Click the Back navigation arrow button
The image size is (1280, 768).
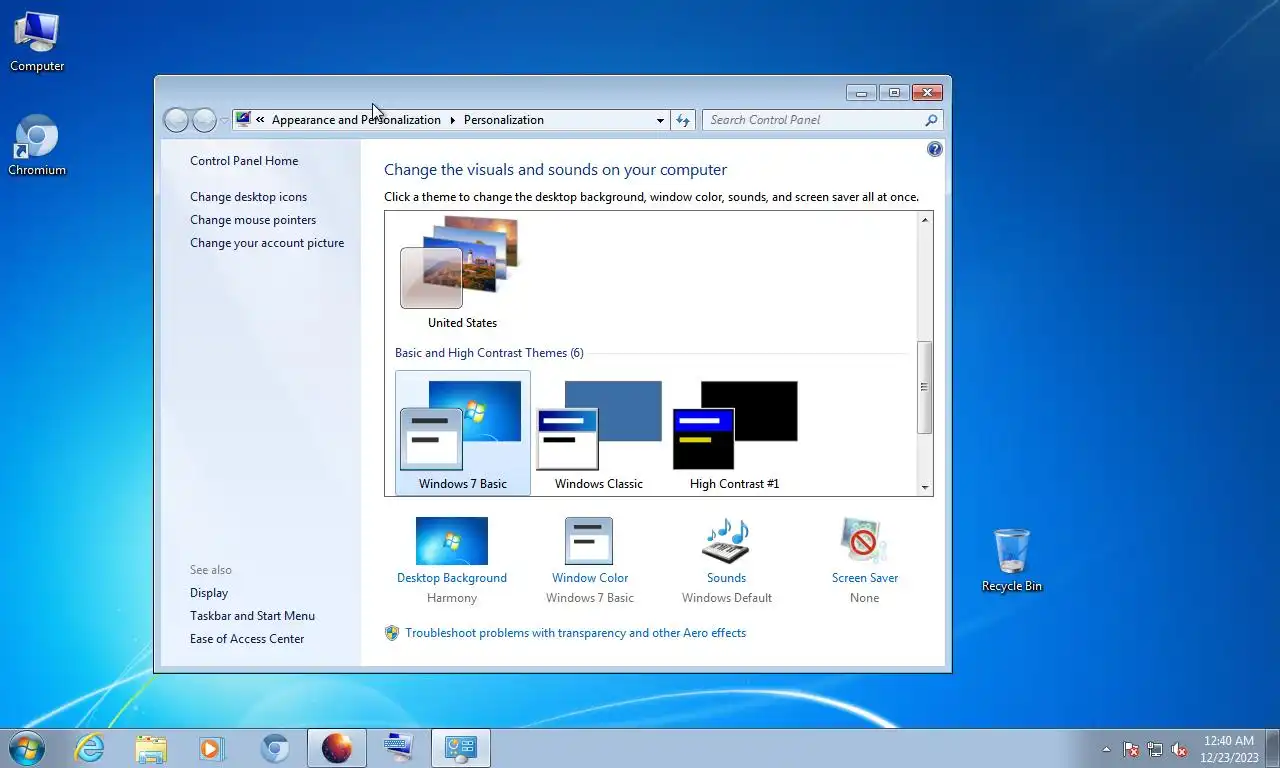tap(176, 120)
